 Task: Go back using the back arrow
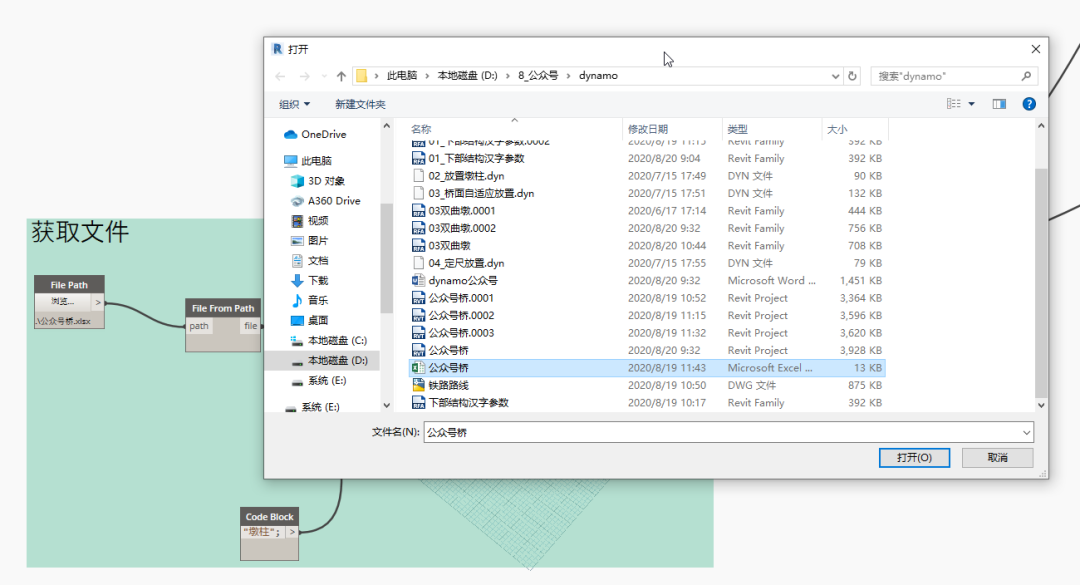tap(280, 76)
